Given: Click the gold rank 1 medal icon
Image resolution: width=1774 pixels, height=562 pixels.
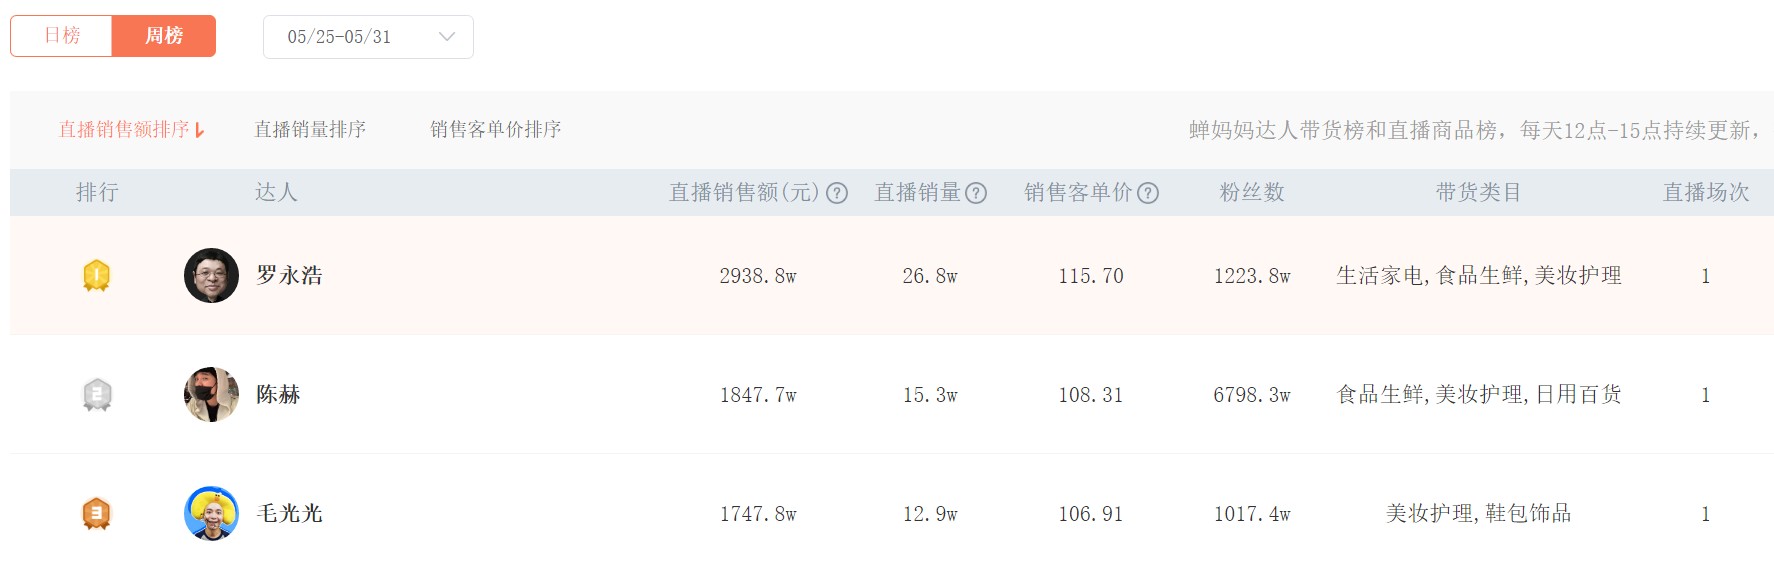Looking at the screenshot, I should coord(96,275).
